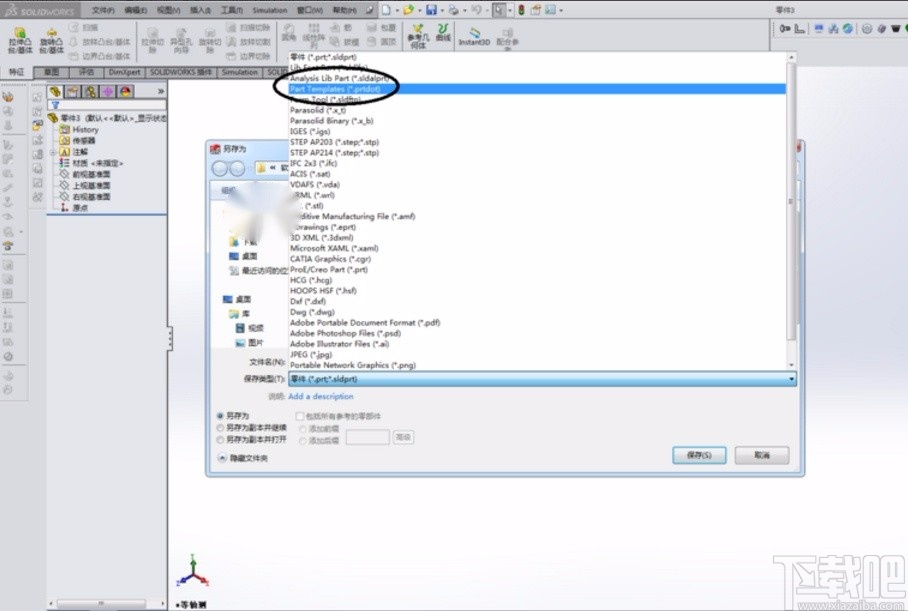Click the Print icon in top toolbar
Image resolution: width=908 pixels, height=611 pixels.
point(454,10)
